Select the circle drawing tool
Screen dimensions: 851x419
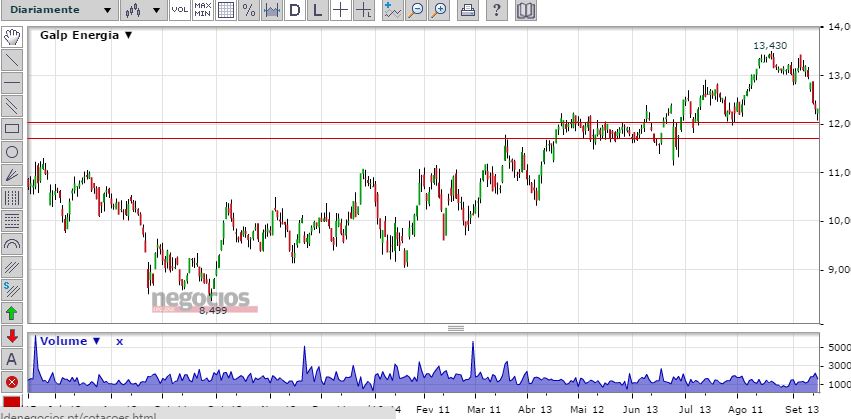[x=12, y=152]
